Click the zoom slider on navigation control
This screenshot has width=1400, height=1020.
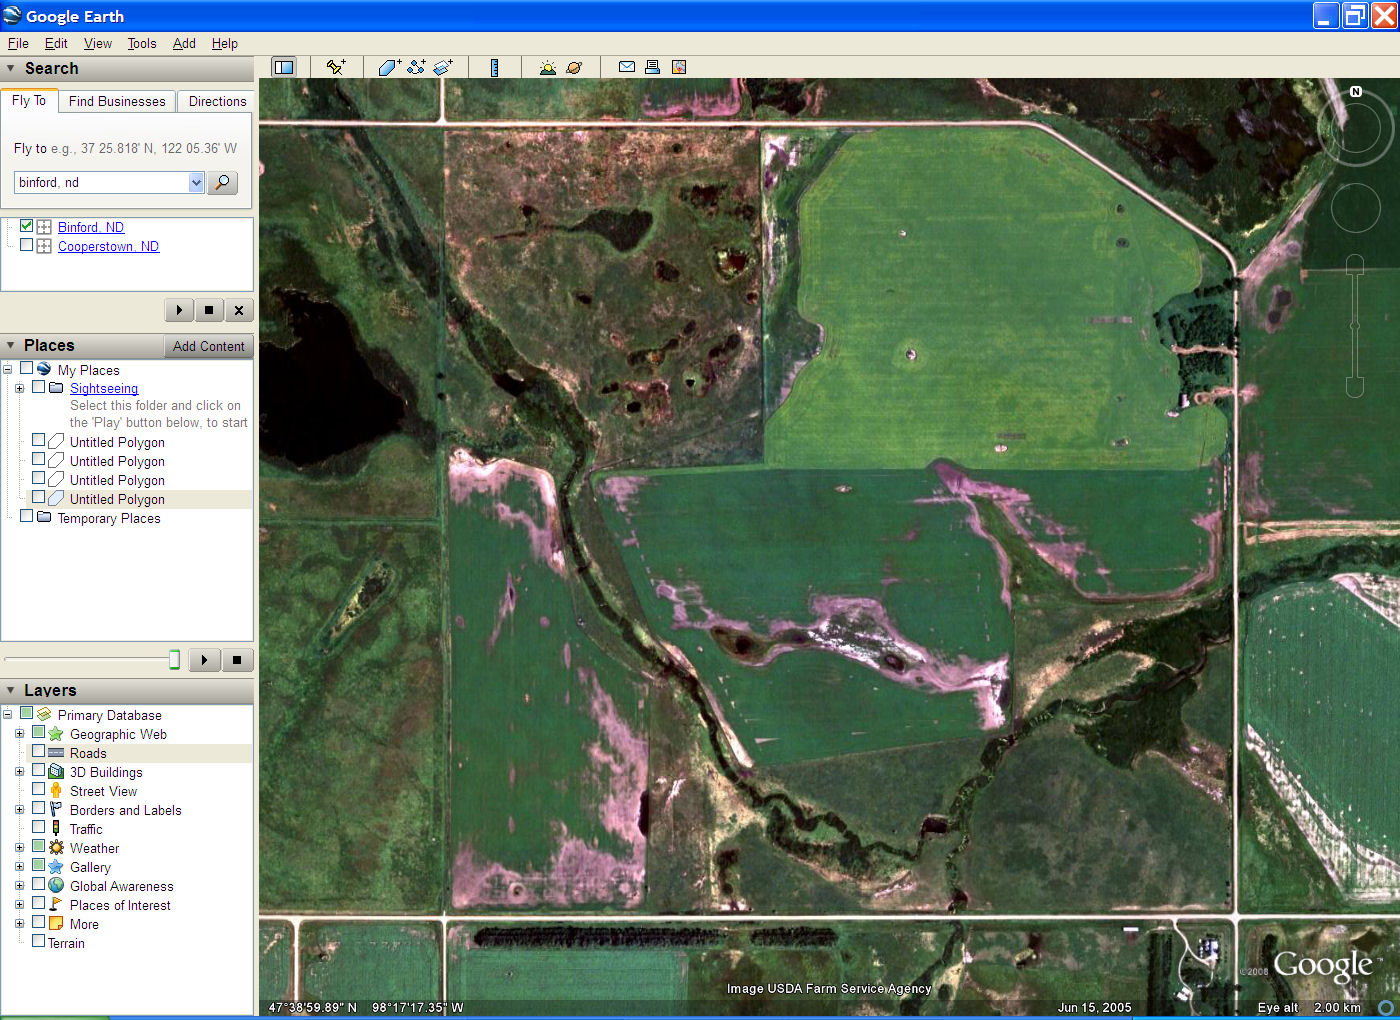[x=1355, y=325]
